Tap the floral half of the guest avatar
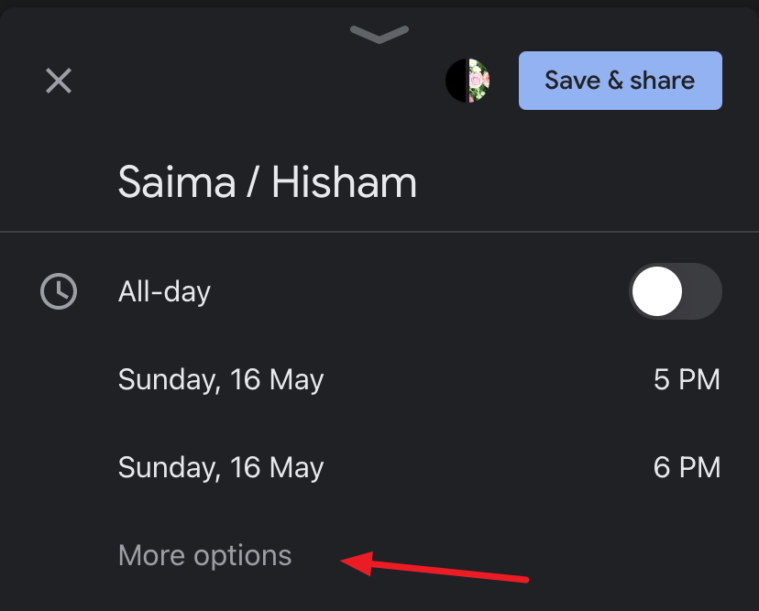 pos(479,80)
